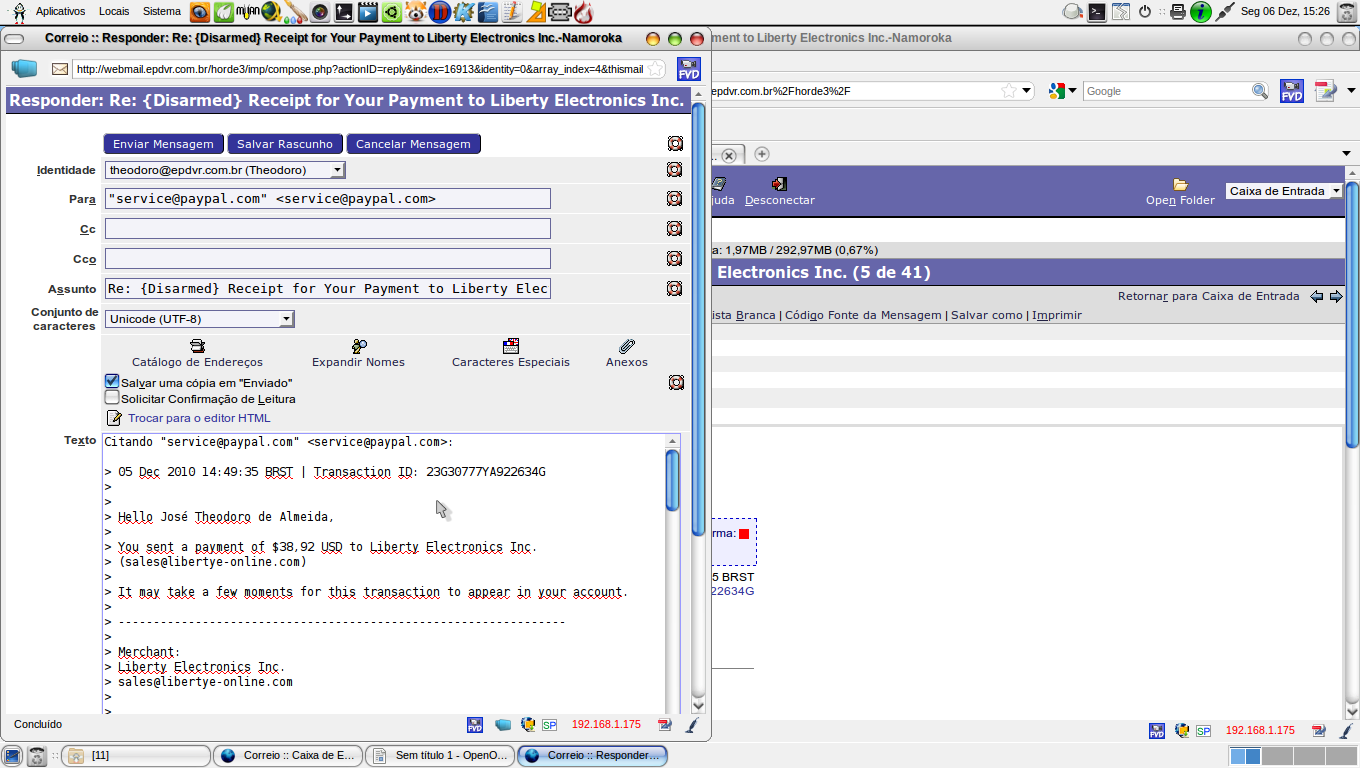Screen dimensions: 1360x768
Task: Click the bookmark star in compose window address bar
Action: click(x=654, y=69)
